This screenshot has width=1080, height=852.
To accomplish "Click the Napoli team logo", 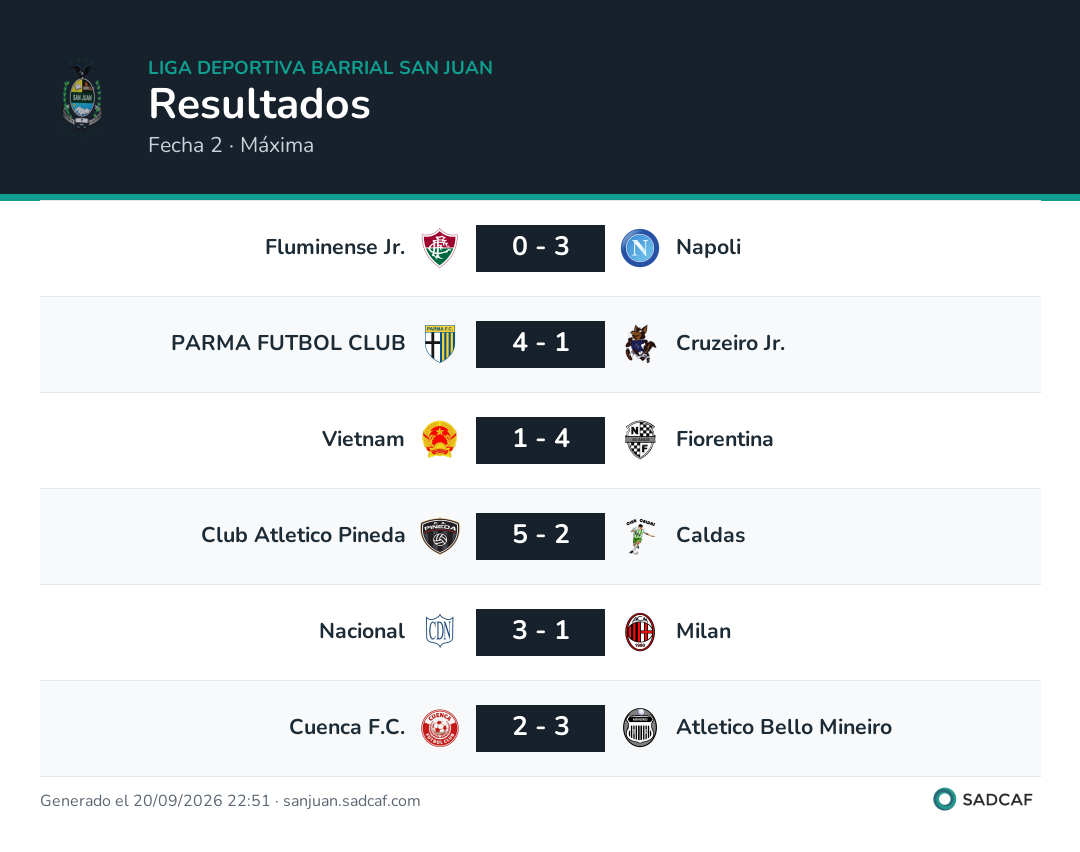I will (640, 248).
